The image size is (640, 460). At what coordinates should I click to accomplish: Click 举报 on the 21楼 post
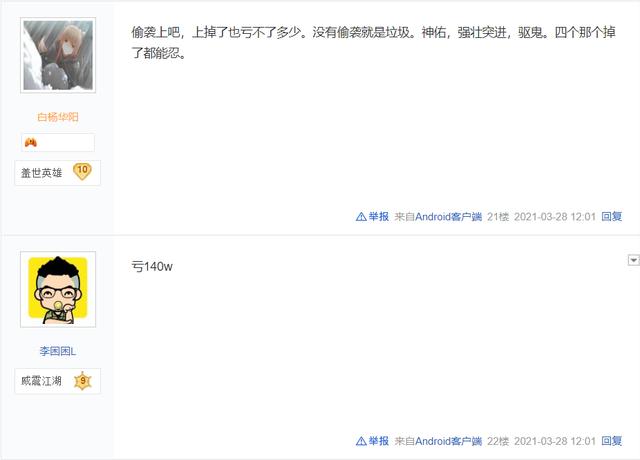coord(379,217)
